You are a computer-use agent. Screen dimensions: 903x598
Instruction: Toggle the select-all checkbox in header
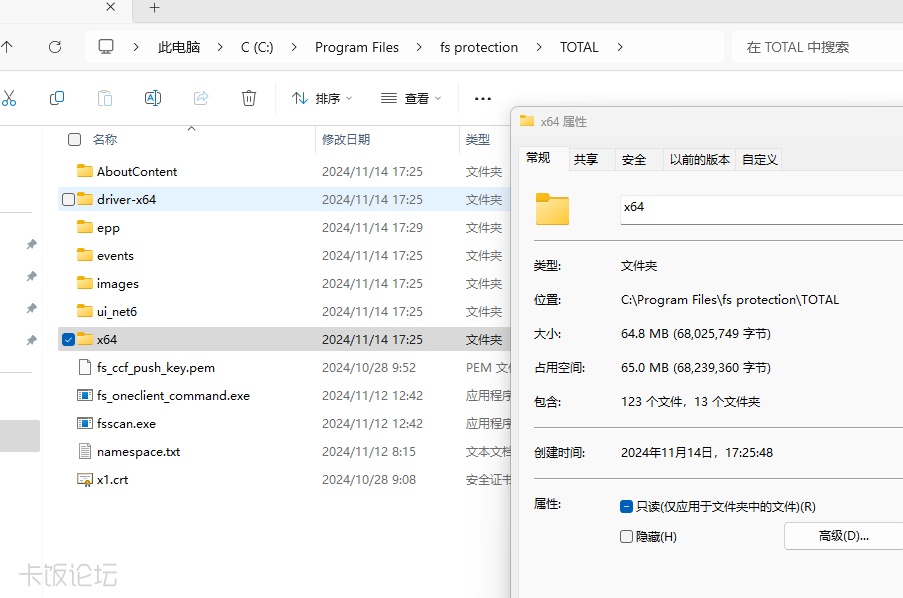(x=74, y=139)
